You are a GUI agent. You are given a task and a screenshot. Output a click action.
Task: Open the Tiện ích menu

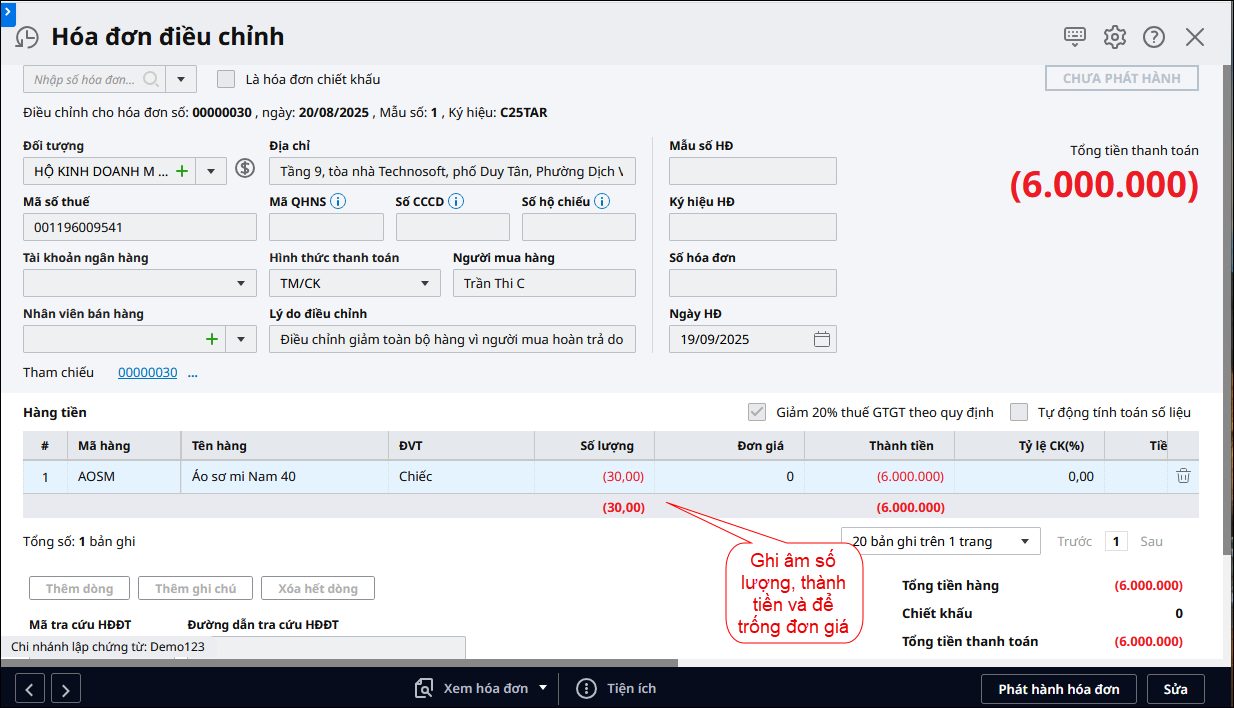618,688
